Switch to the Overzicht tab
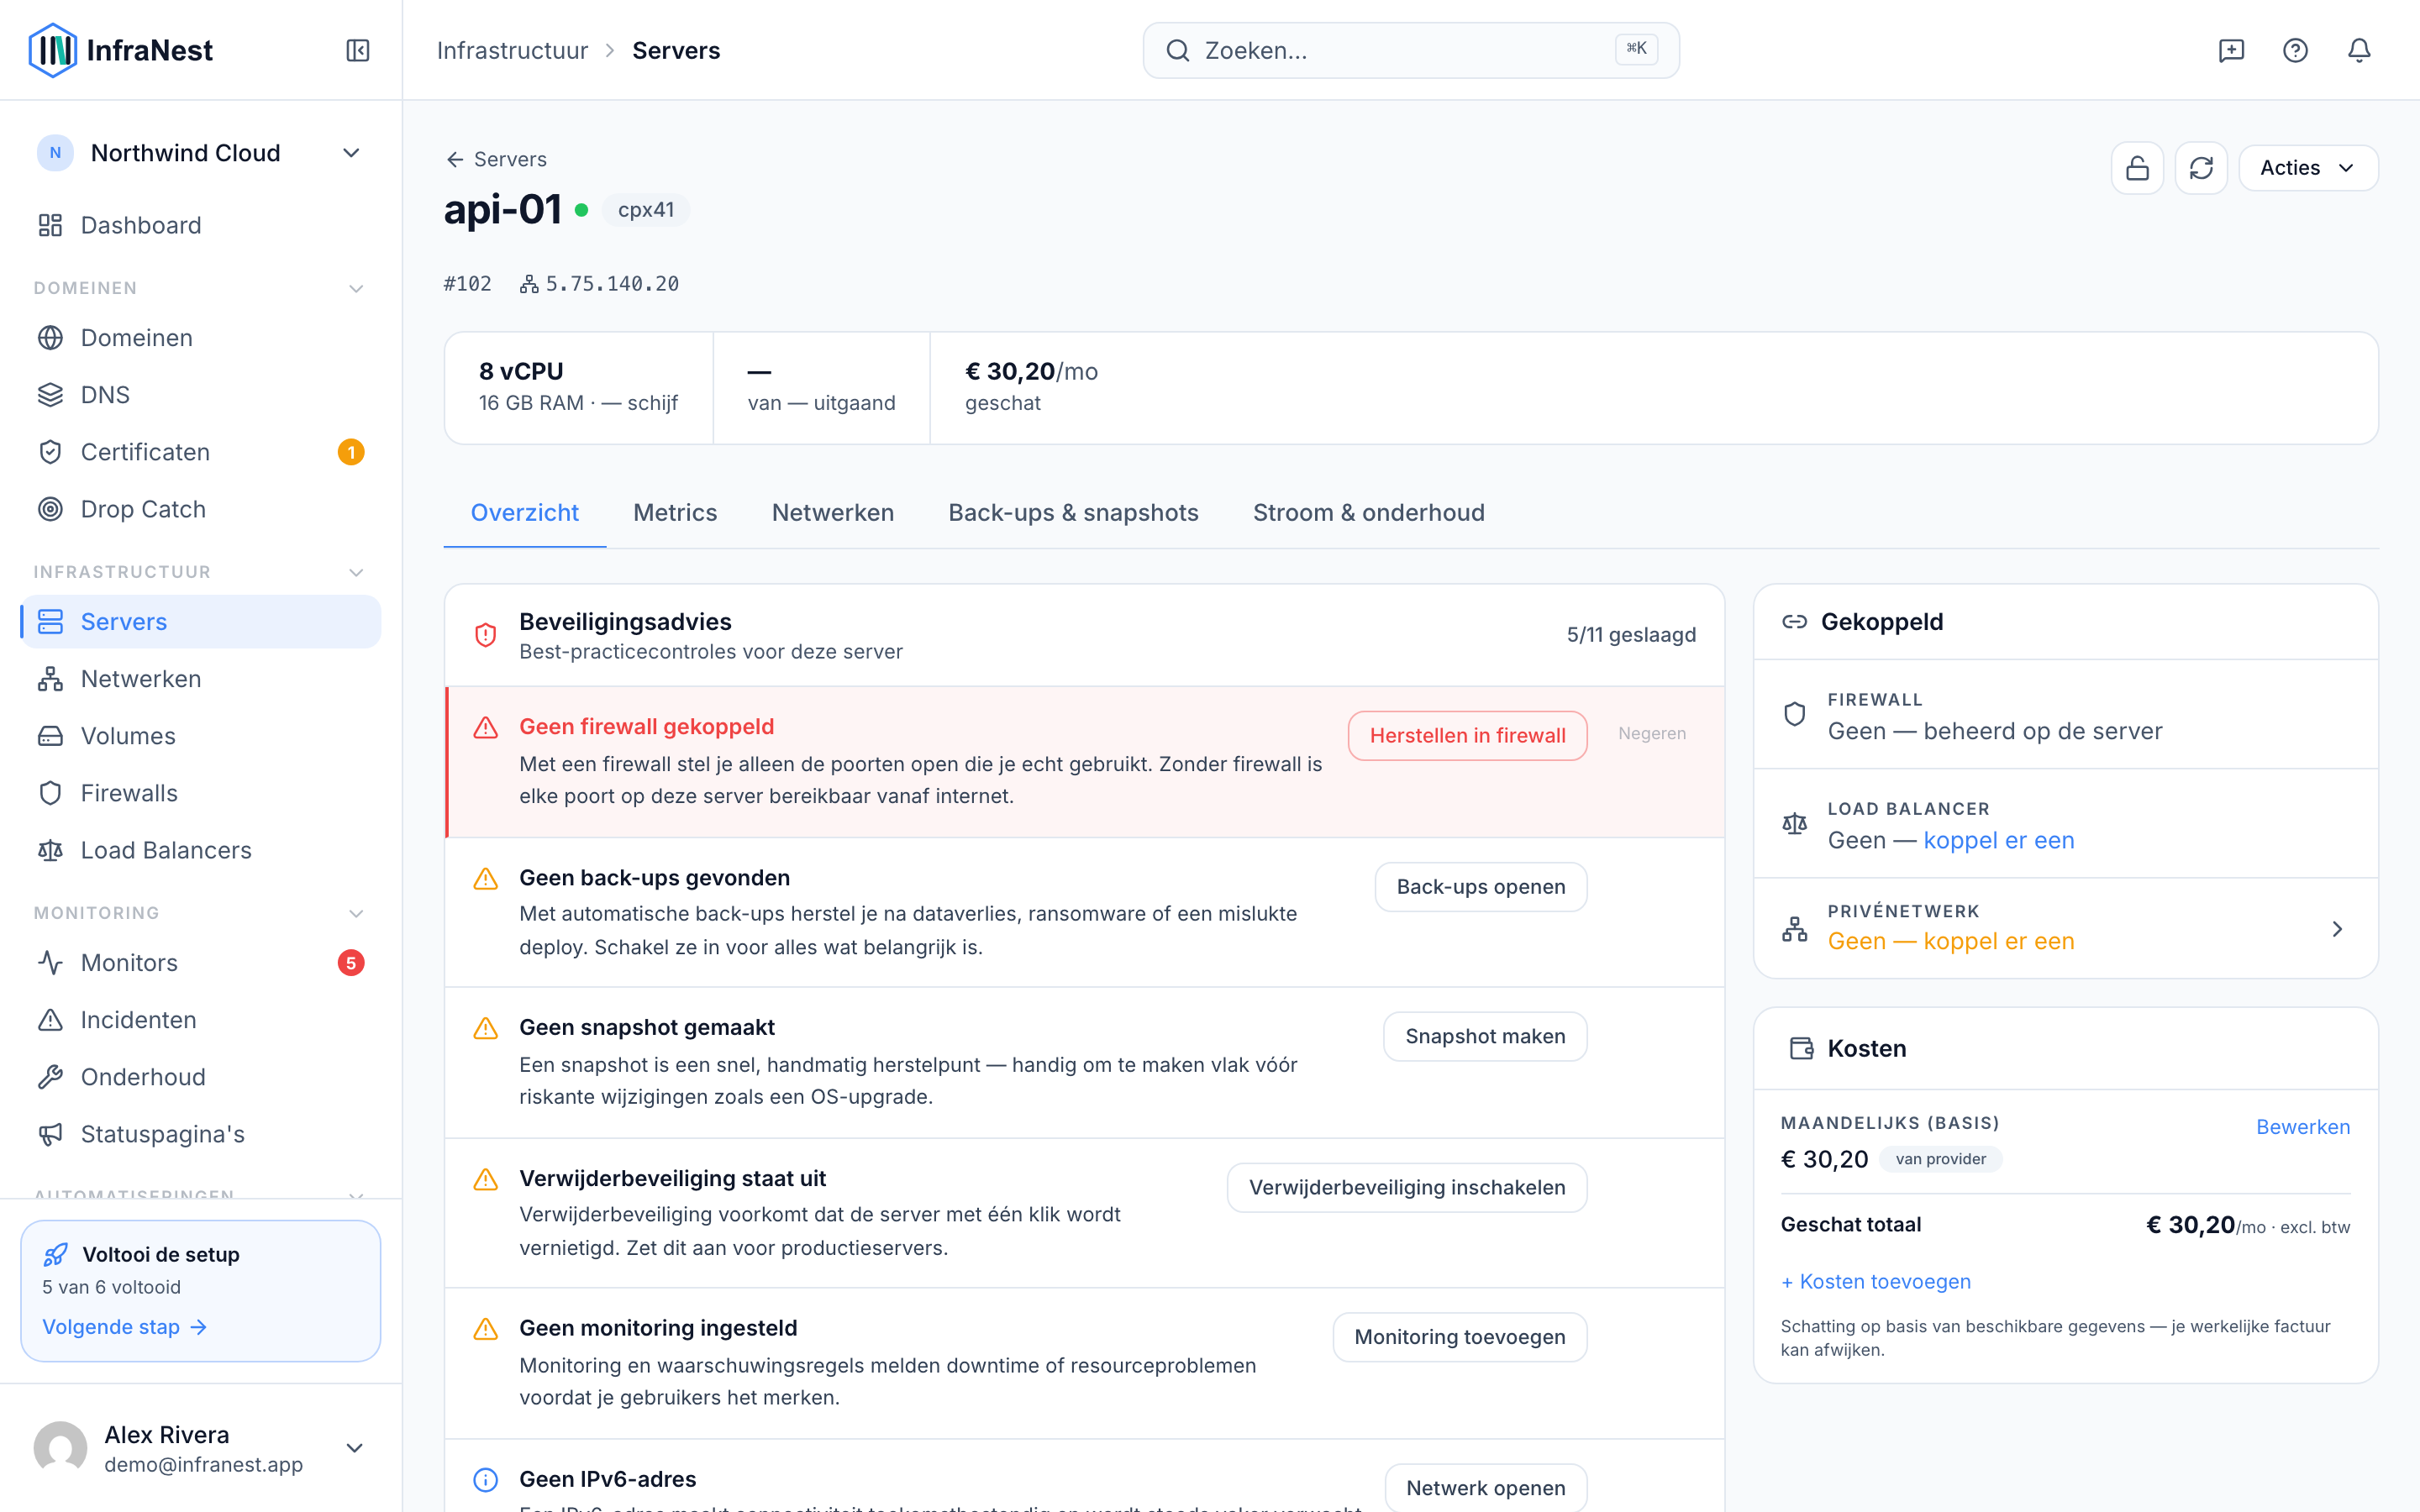This screenshot has width=2420, height=1512. pos(525,513)
